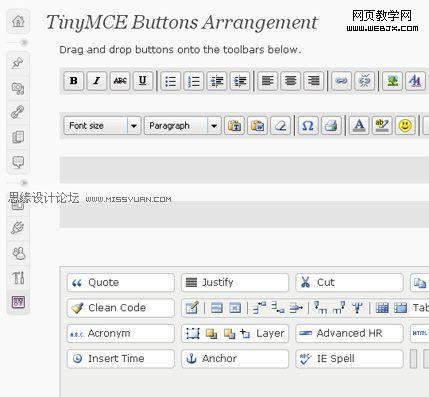Click the align left button
The image size is (429, 397).
tap(268, 81)
